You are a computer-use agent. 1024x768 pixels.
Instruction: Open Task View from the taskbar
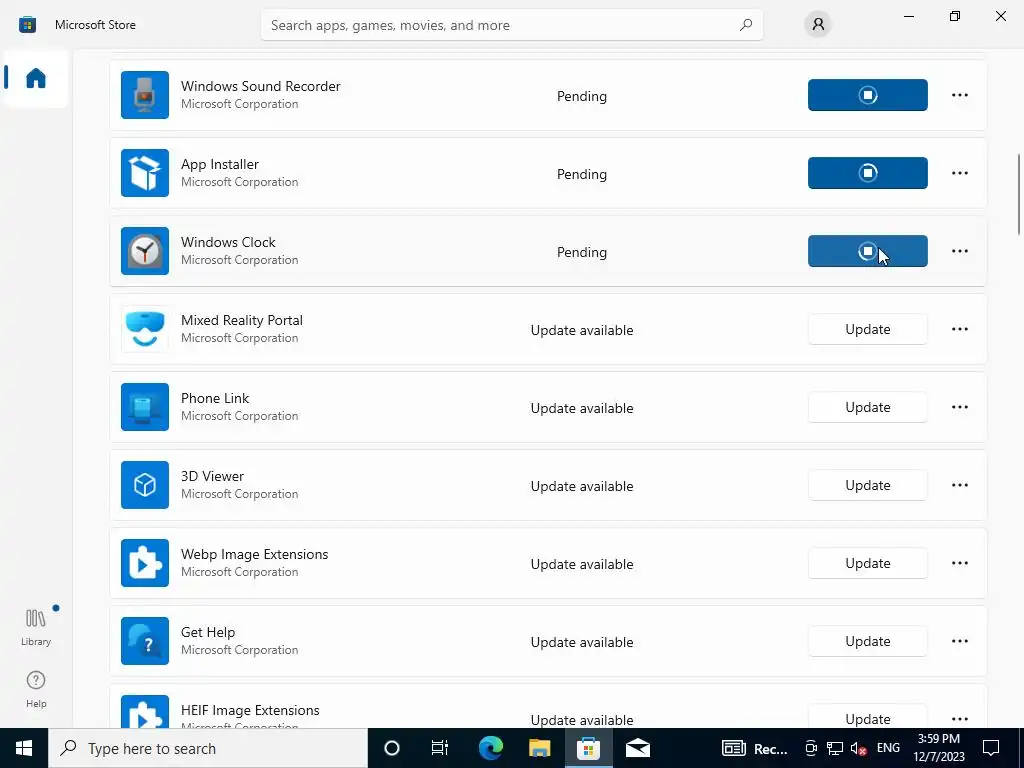pos(440,748)
